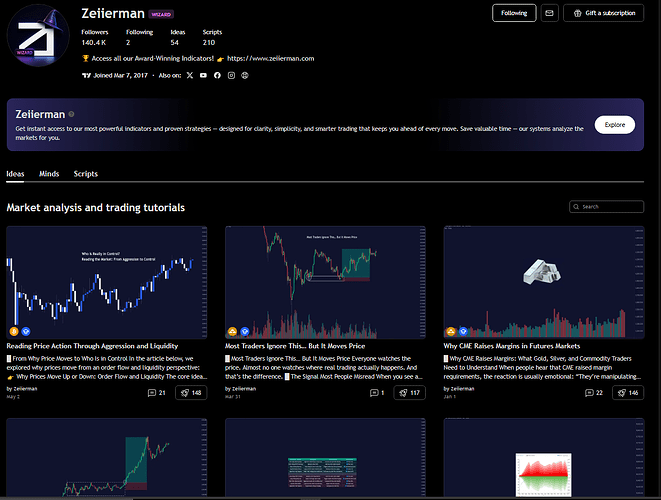Click the ideas Search input field
Viewport: 661px width, 500px height.
(606, 207)
